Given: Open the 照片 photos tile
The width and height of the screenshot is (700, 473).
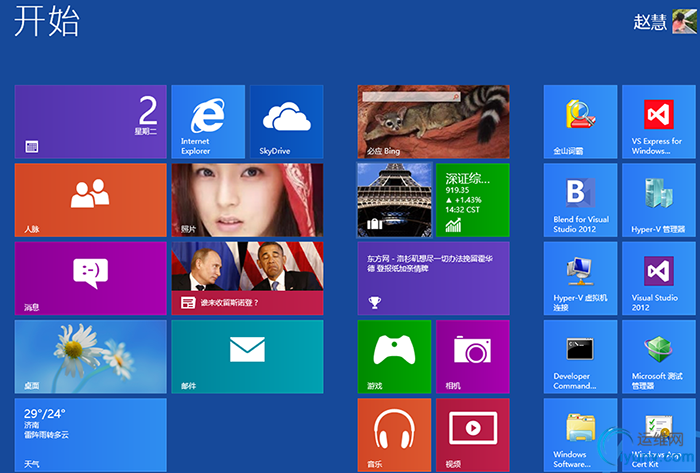Looking at the screenshot, I should [246, 199].
